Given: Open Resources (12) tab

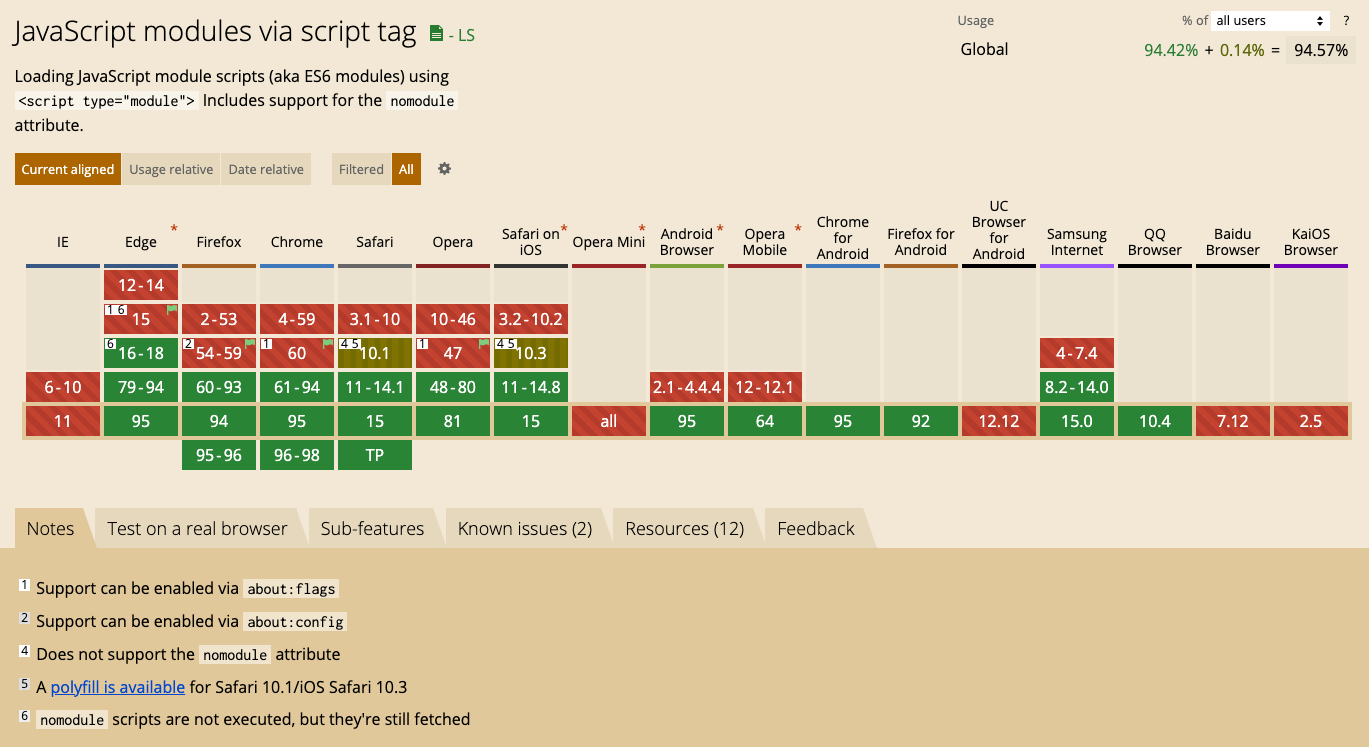Looking at the screenshot, I should [685, 528].
